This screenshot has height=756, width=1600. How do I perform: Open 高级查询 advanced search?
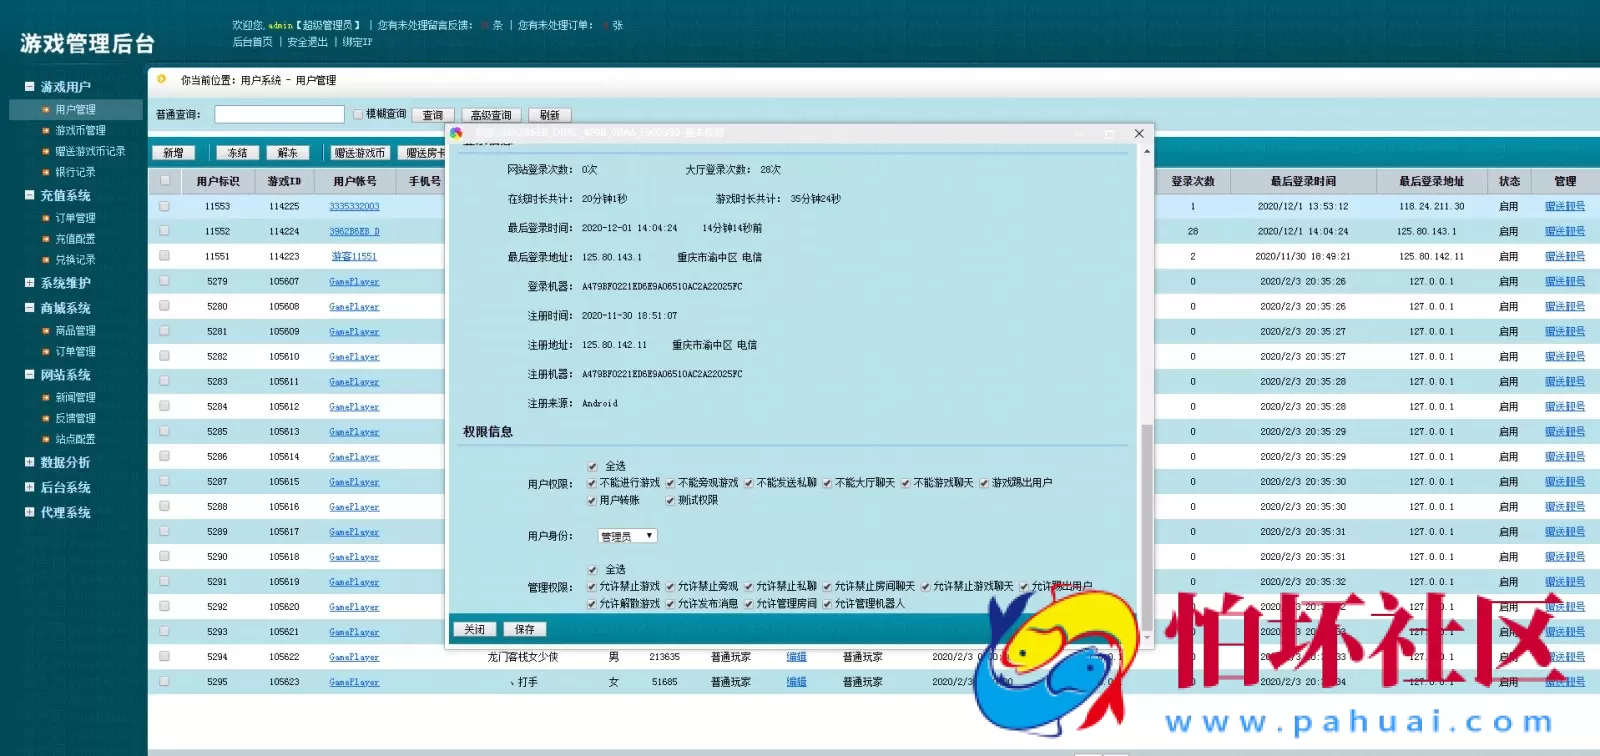(x=491, y=115)
